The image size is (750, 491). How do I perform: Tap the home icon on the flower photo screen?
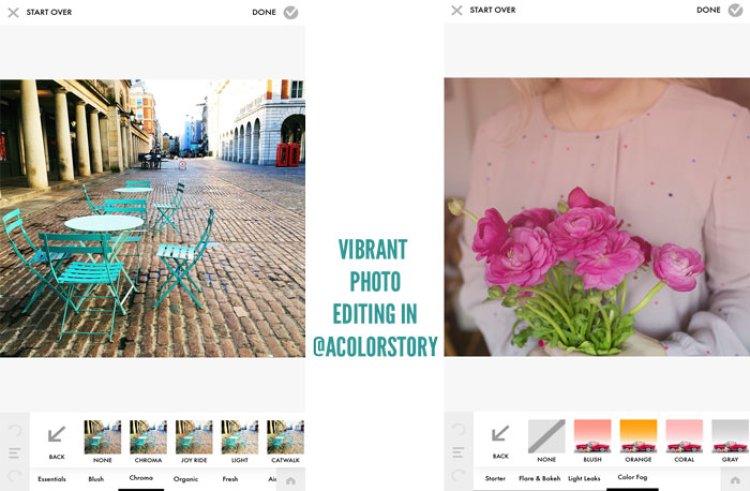pos(735,480)
